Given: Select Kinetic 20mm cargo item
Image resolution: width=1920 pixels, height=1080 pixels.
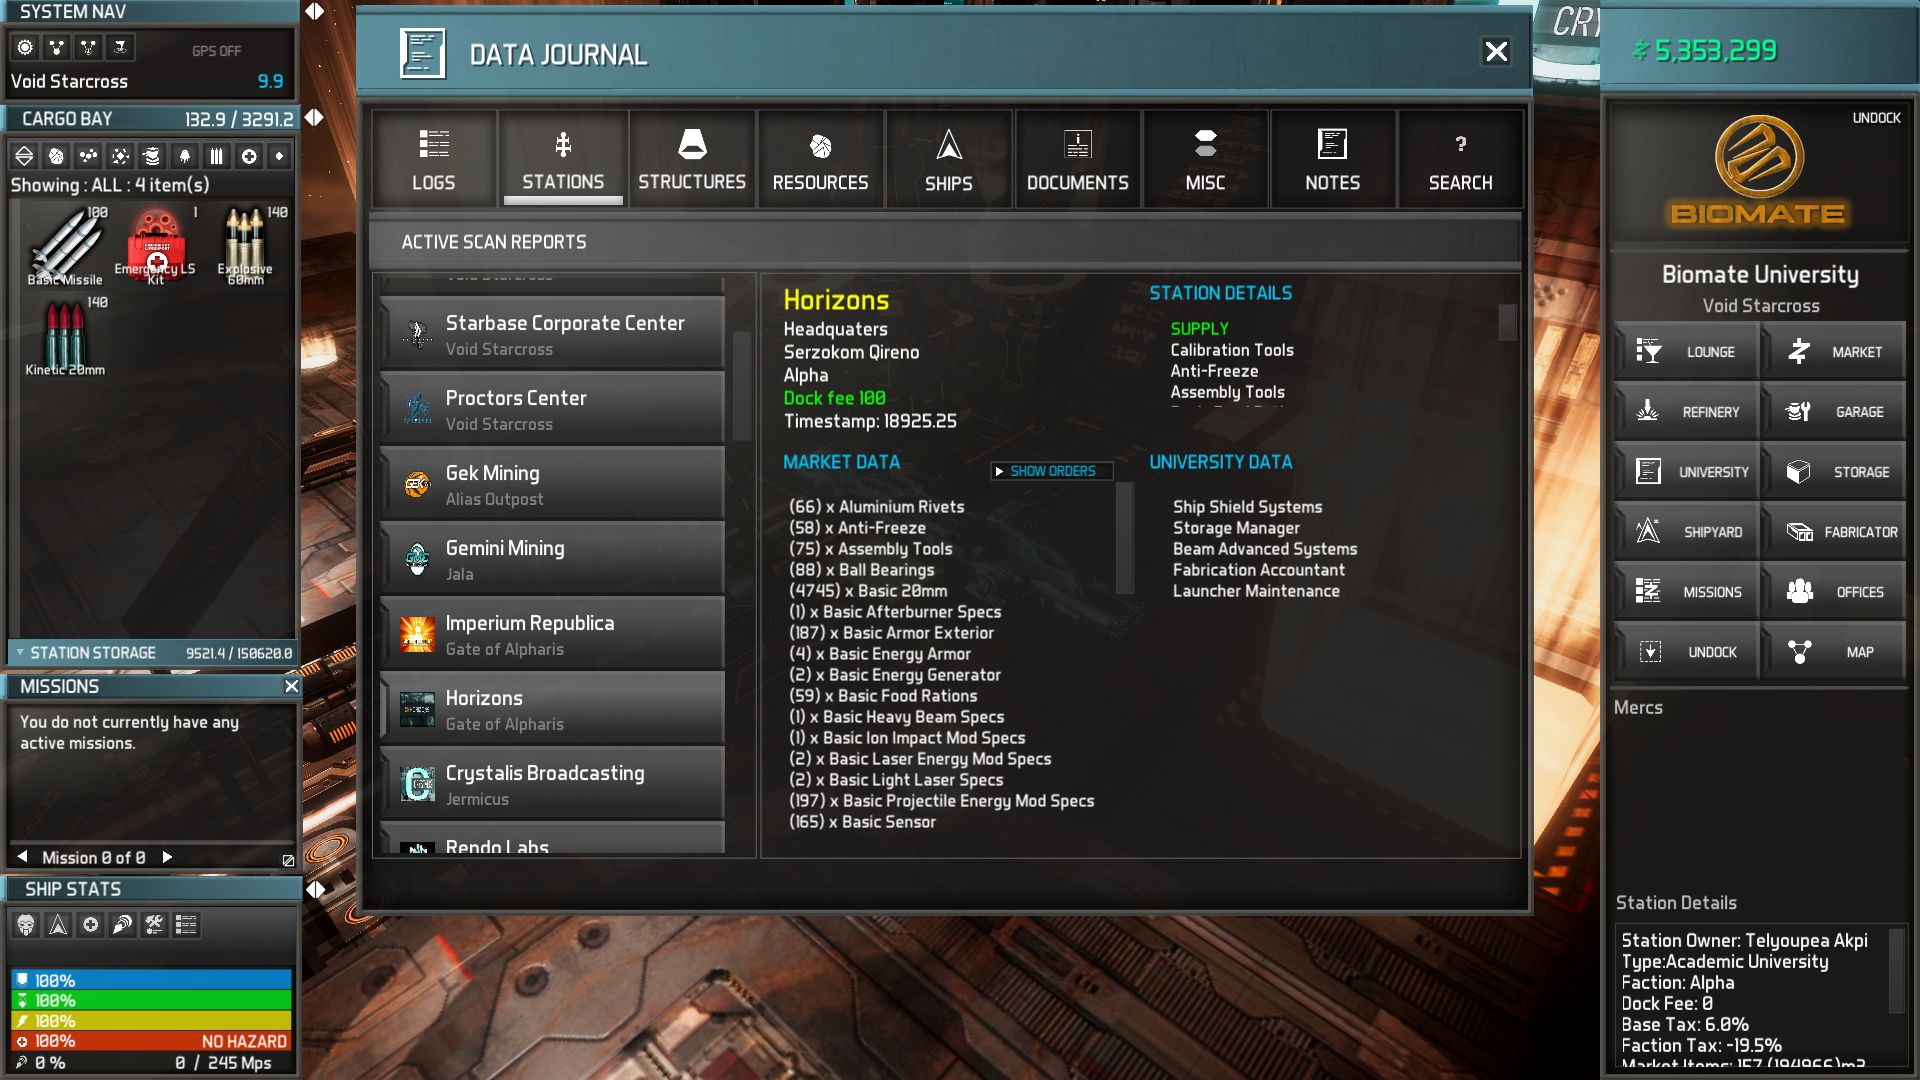Looking at the screenshot, I should (64, 338).
